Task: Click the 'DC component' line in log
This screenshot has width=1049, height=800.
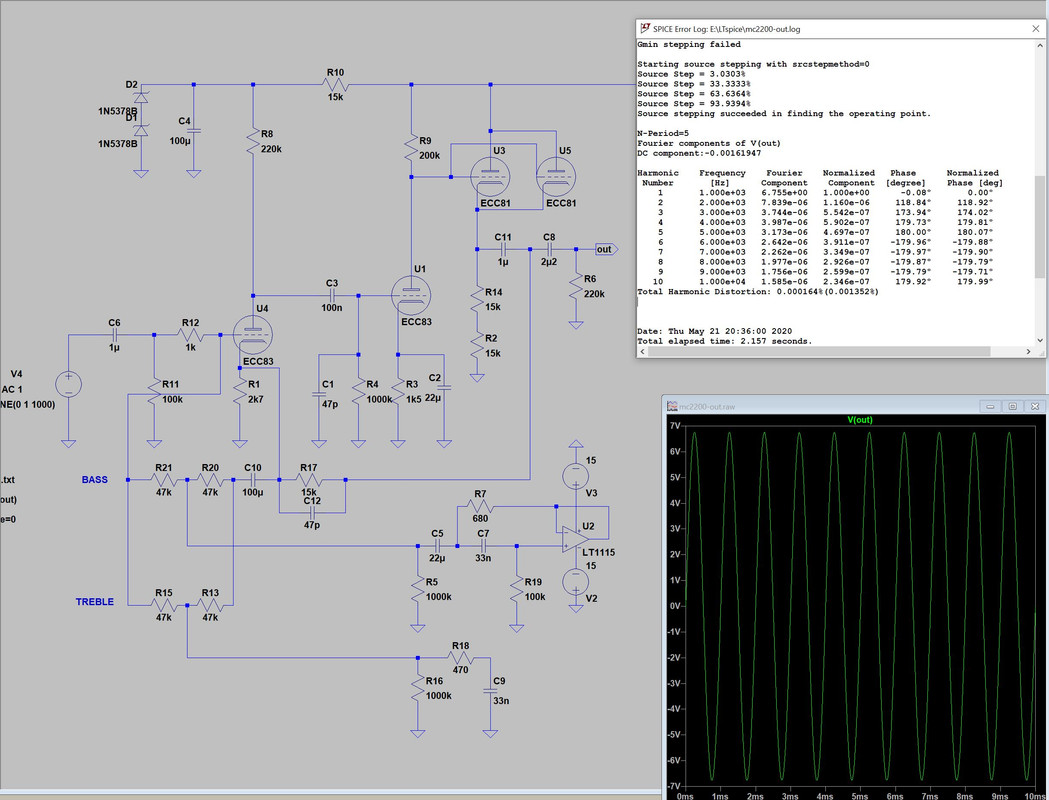Action: tap(699, 153)
